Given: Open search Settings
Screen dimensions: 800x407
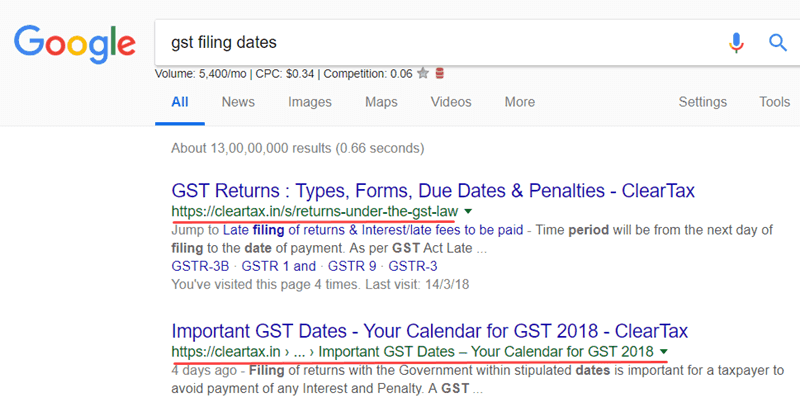Looking at the screenshot, I should pyautogui.click(x=703, y=102).
